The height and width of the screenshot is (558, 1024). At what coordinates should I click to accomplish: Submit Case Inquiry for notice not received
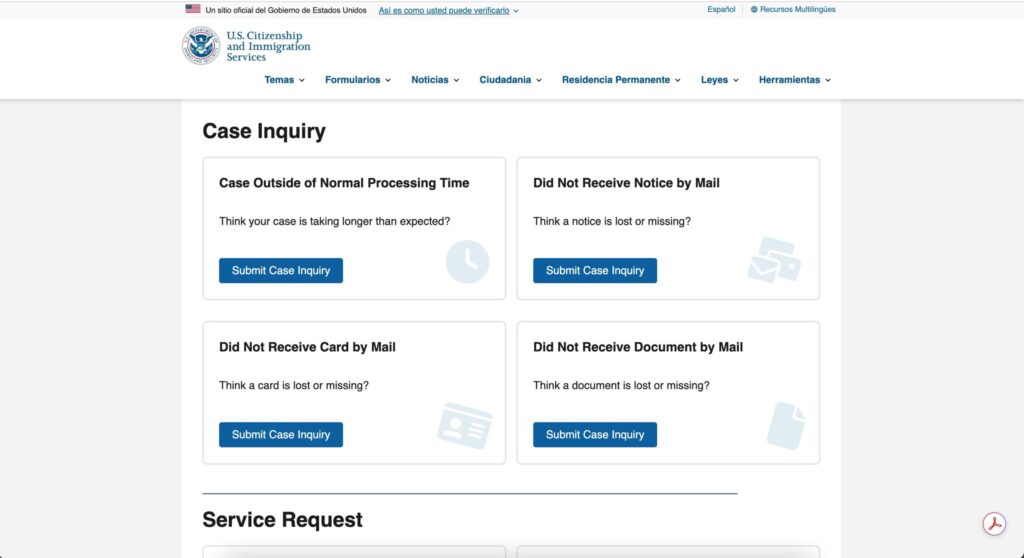pyautogui.click(x=595, y=271)
